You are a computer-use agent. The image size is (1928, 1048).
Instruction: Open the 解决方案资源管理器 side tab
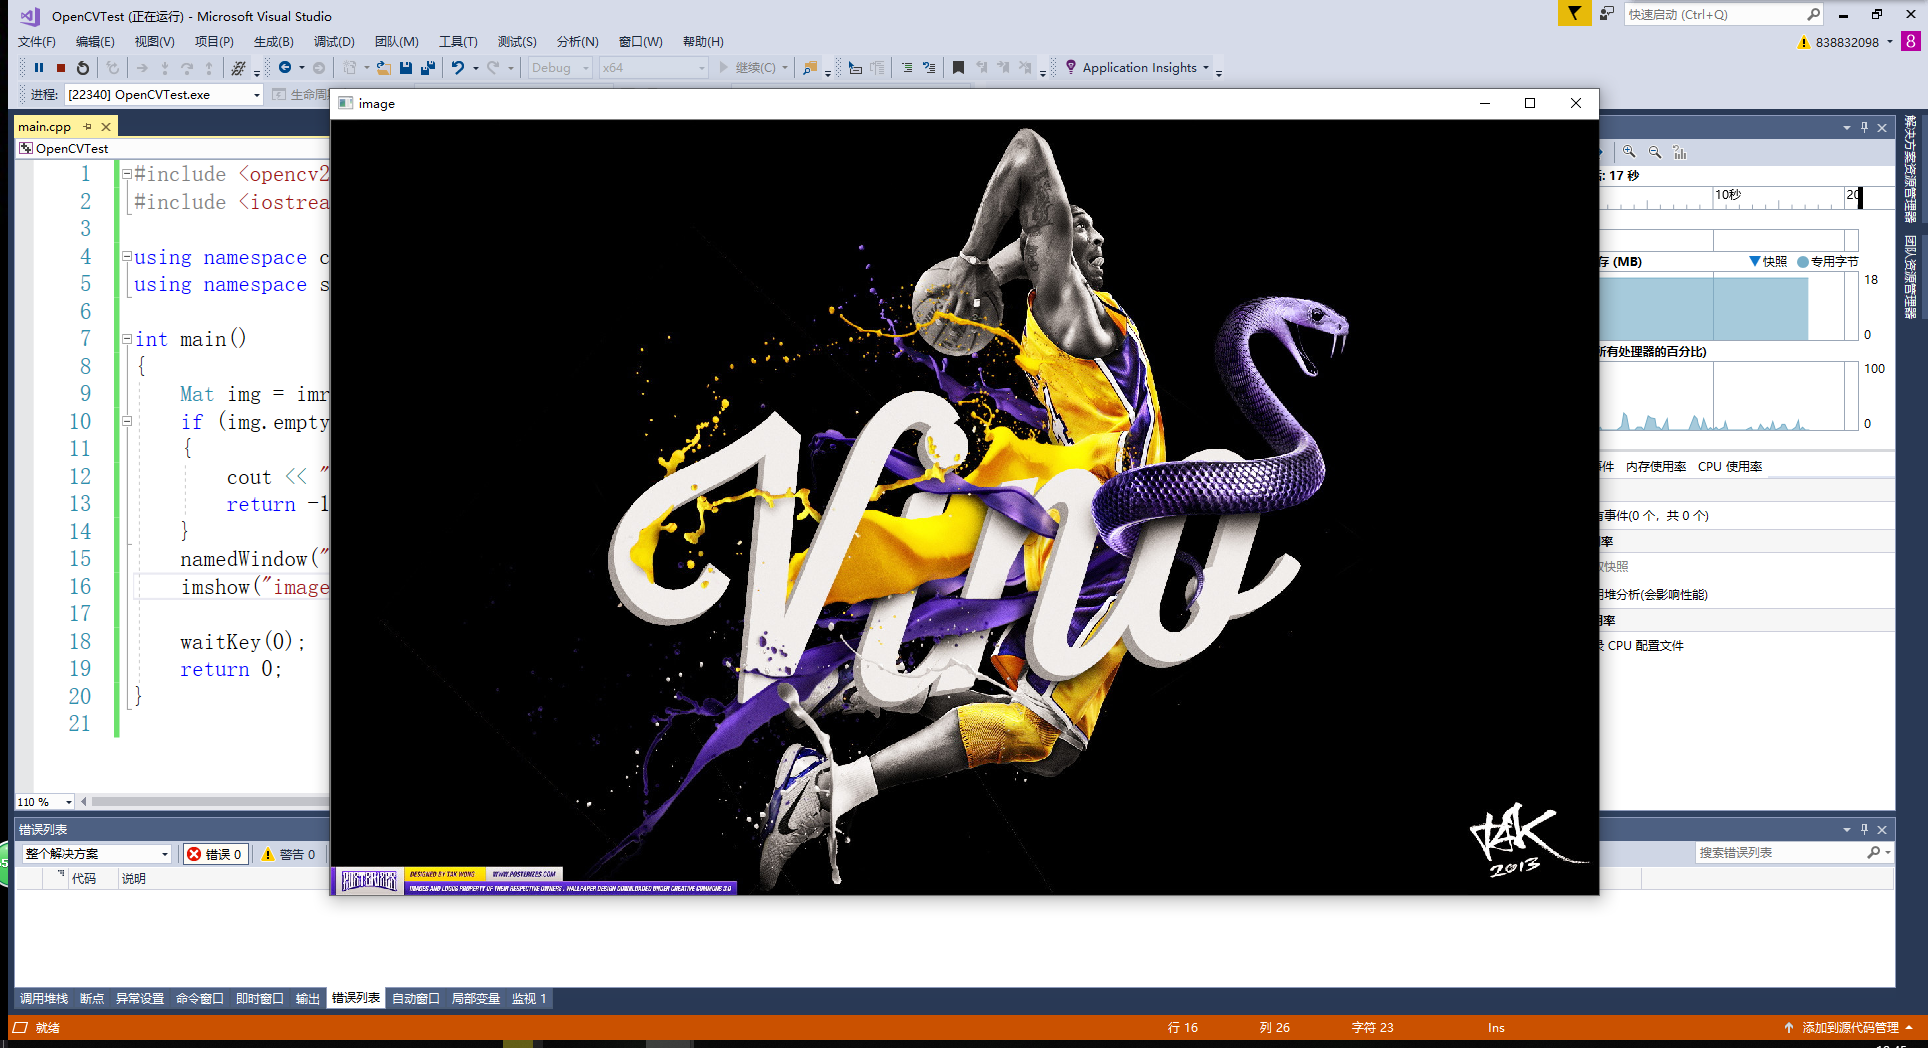(x=1911, y=169)
